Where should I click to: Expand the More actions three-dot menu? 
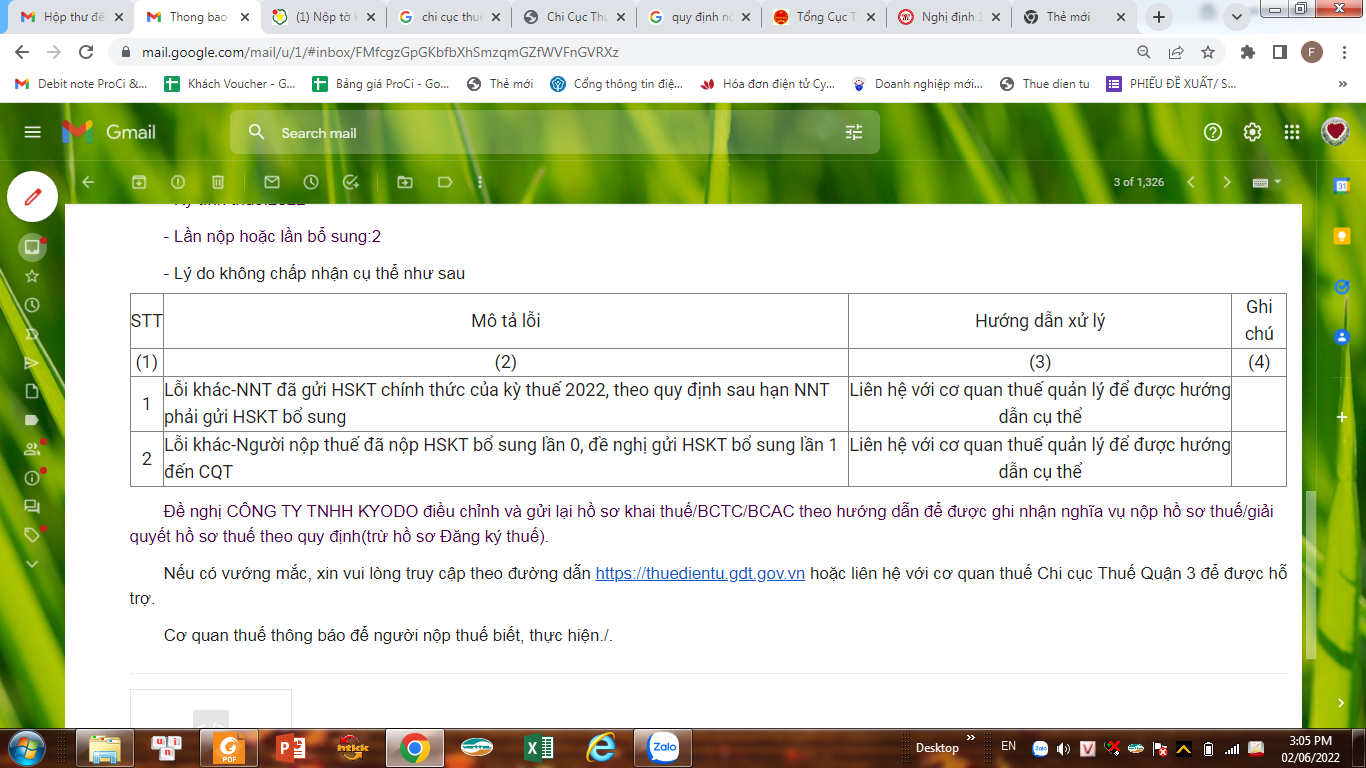pos(481,182)
